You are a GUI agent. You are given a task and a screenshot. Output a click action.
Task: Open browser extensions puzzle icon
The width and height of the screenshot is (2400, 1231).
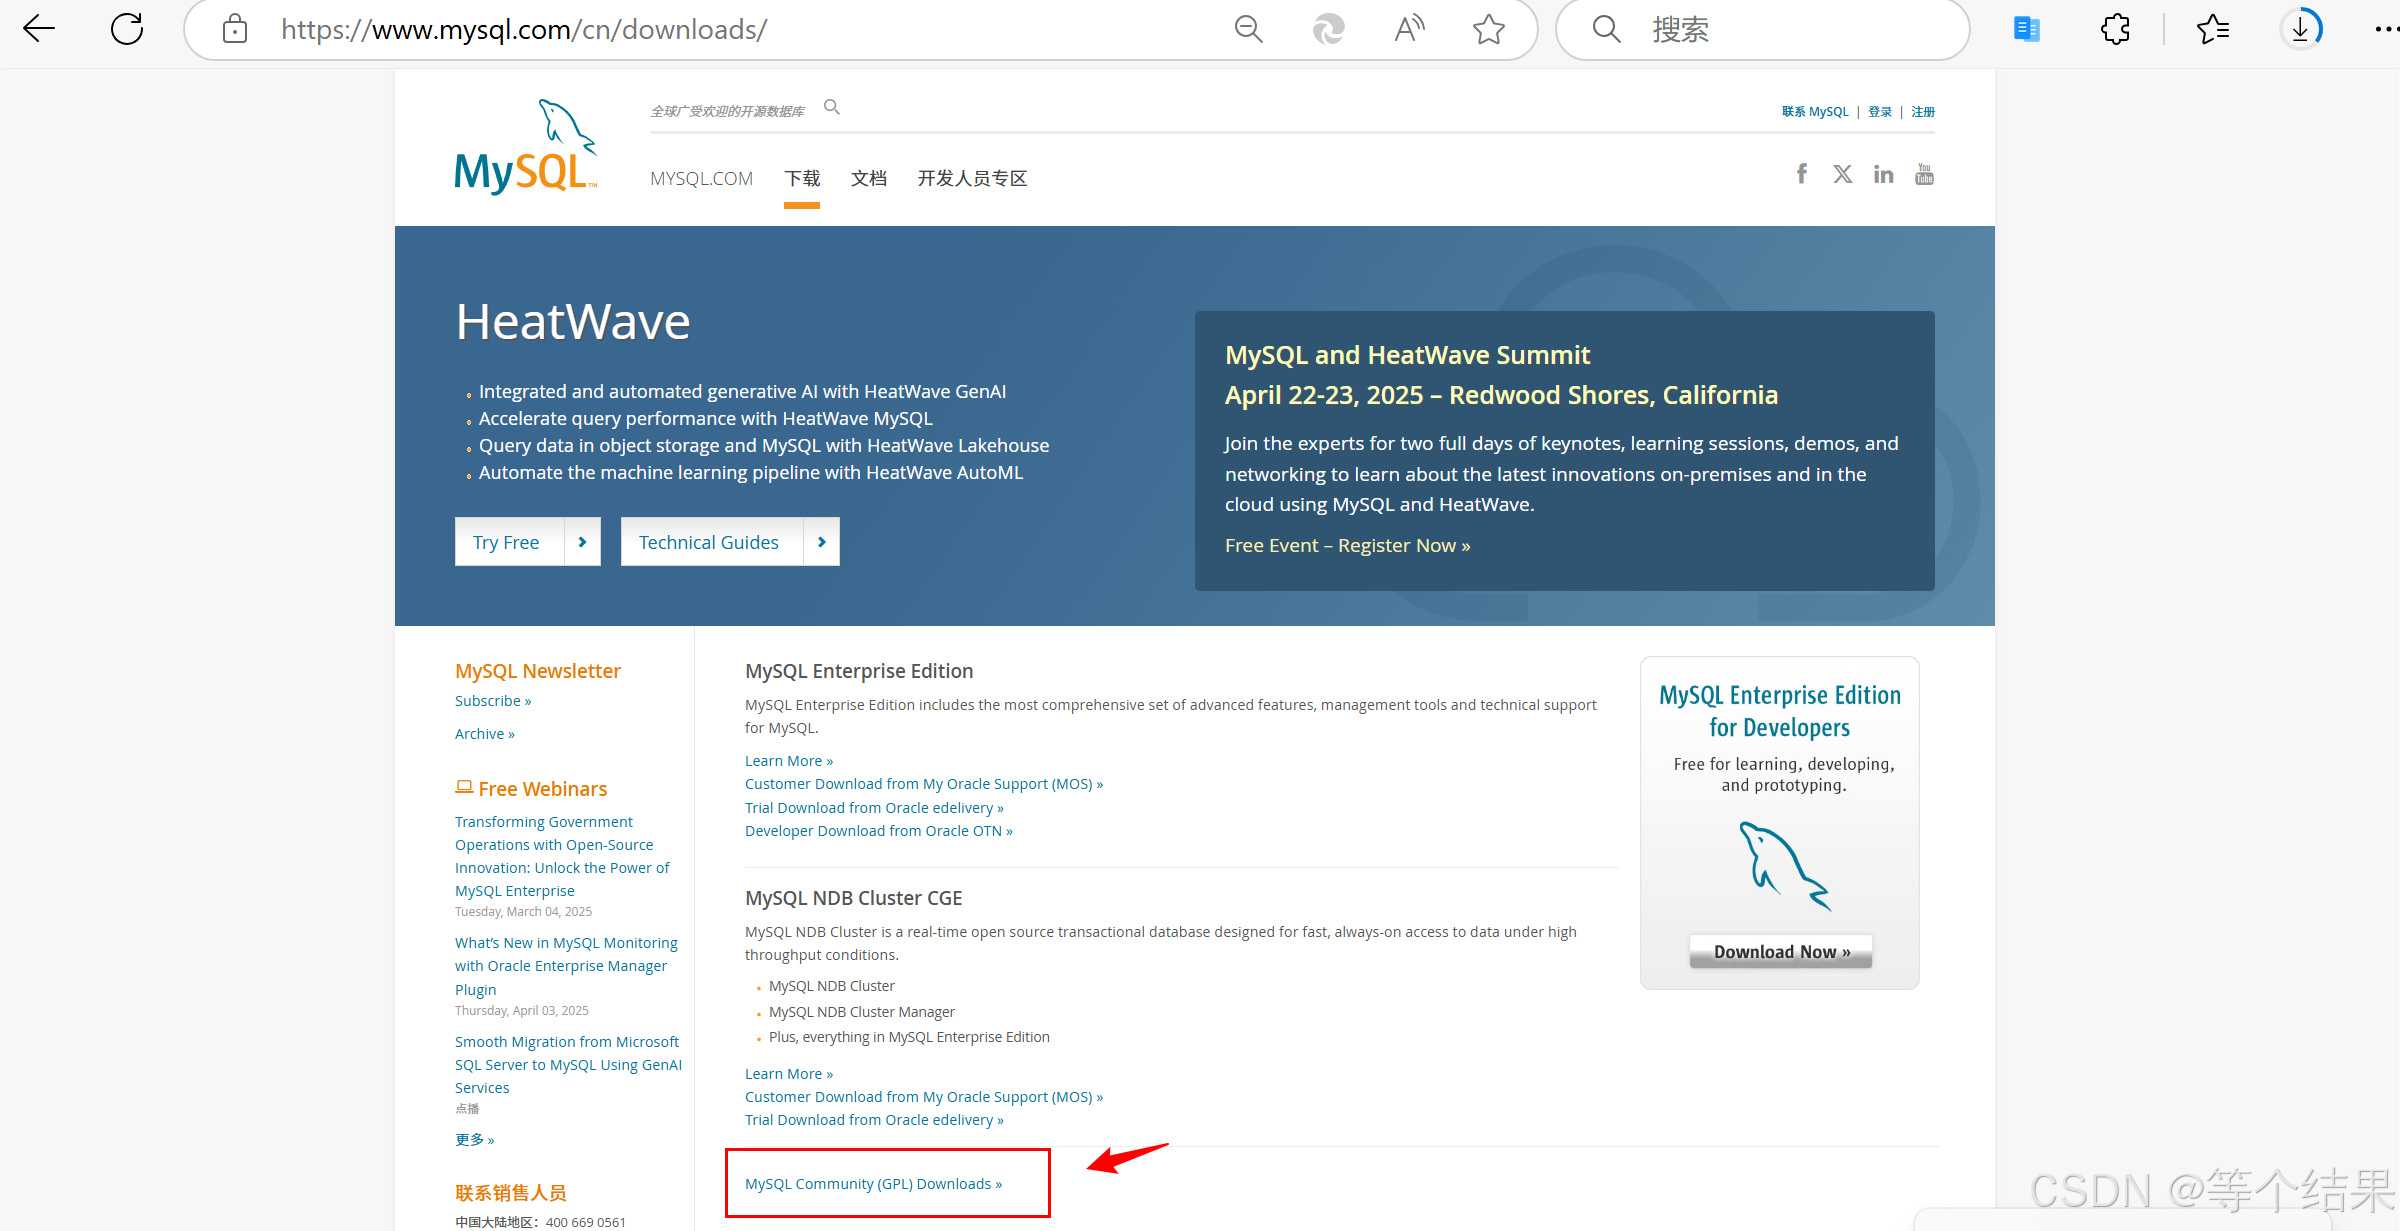click(x=2115, y=29)
